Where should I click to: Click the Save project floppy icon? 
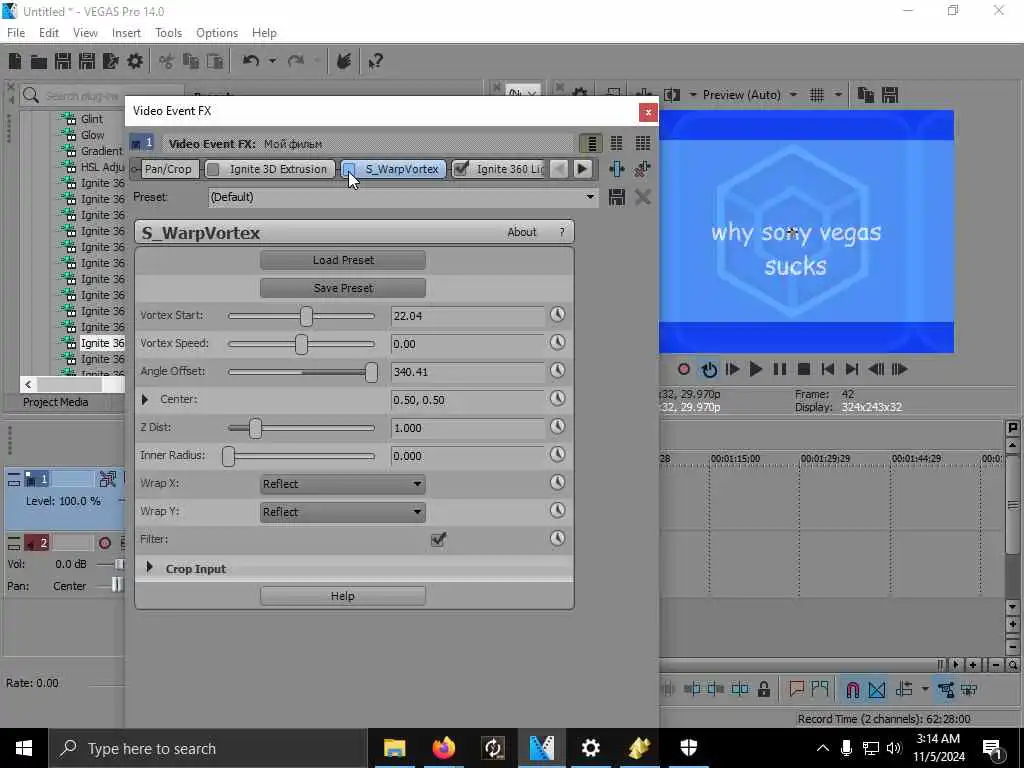63,61
